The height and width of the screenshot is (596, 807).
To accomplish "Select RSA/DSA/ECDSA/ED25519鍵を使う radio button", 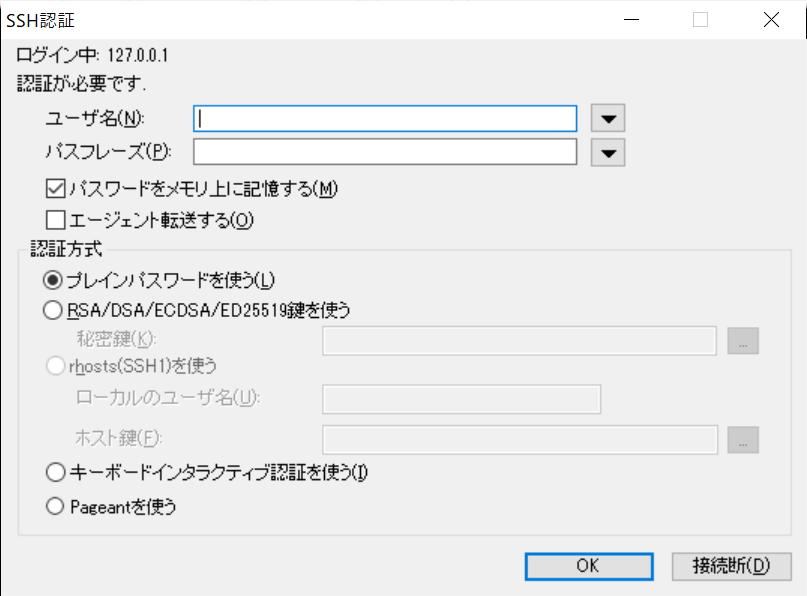I will pos(53,310).
